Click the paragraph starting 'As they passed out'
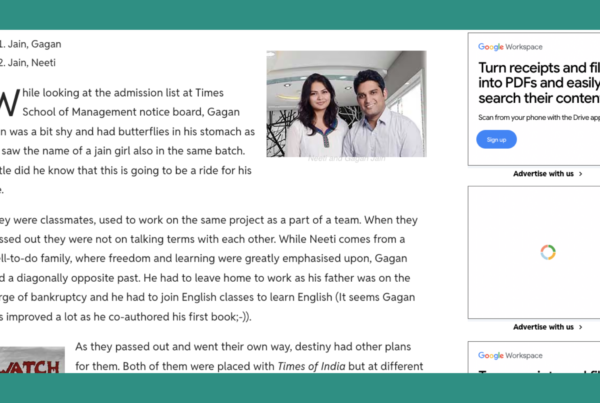 pos(249,348)
